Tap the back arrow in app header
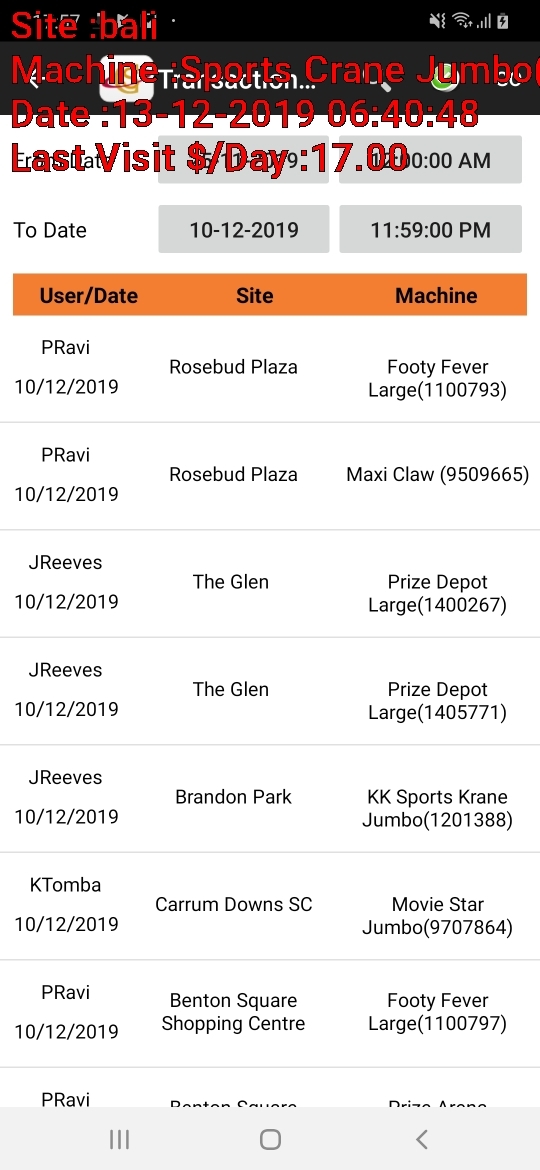 click(34, 80)
